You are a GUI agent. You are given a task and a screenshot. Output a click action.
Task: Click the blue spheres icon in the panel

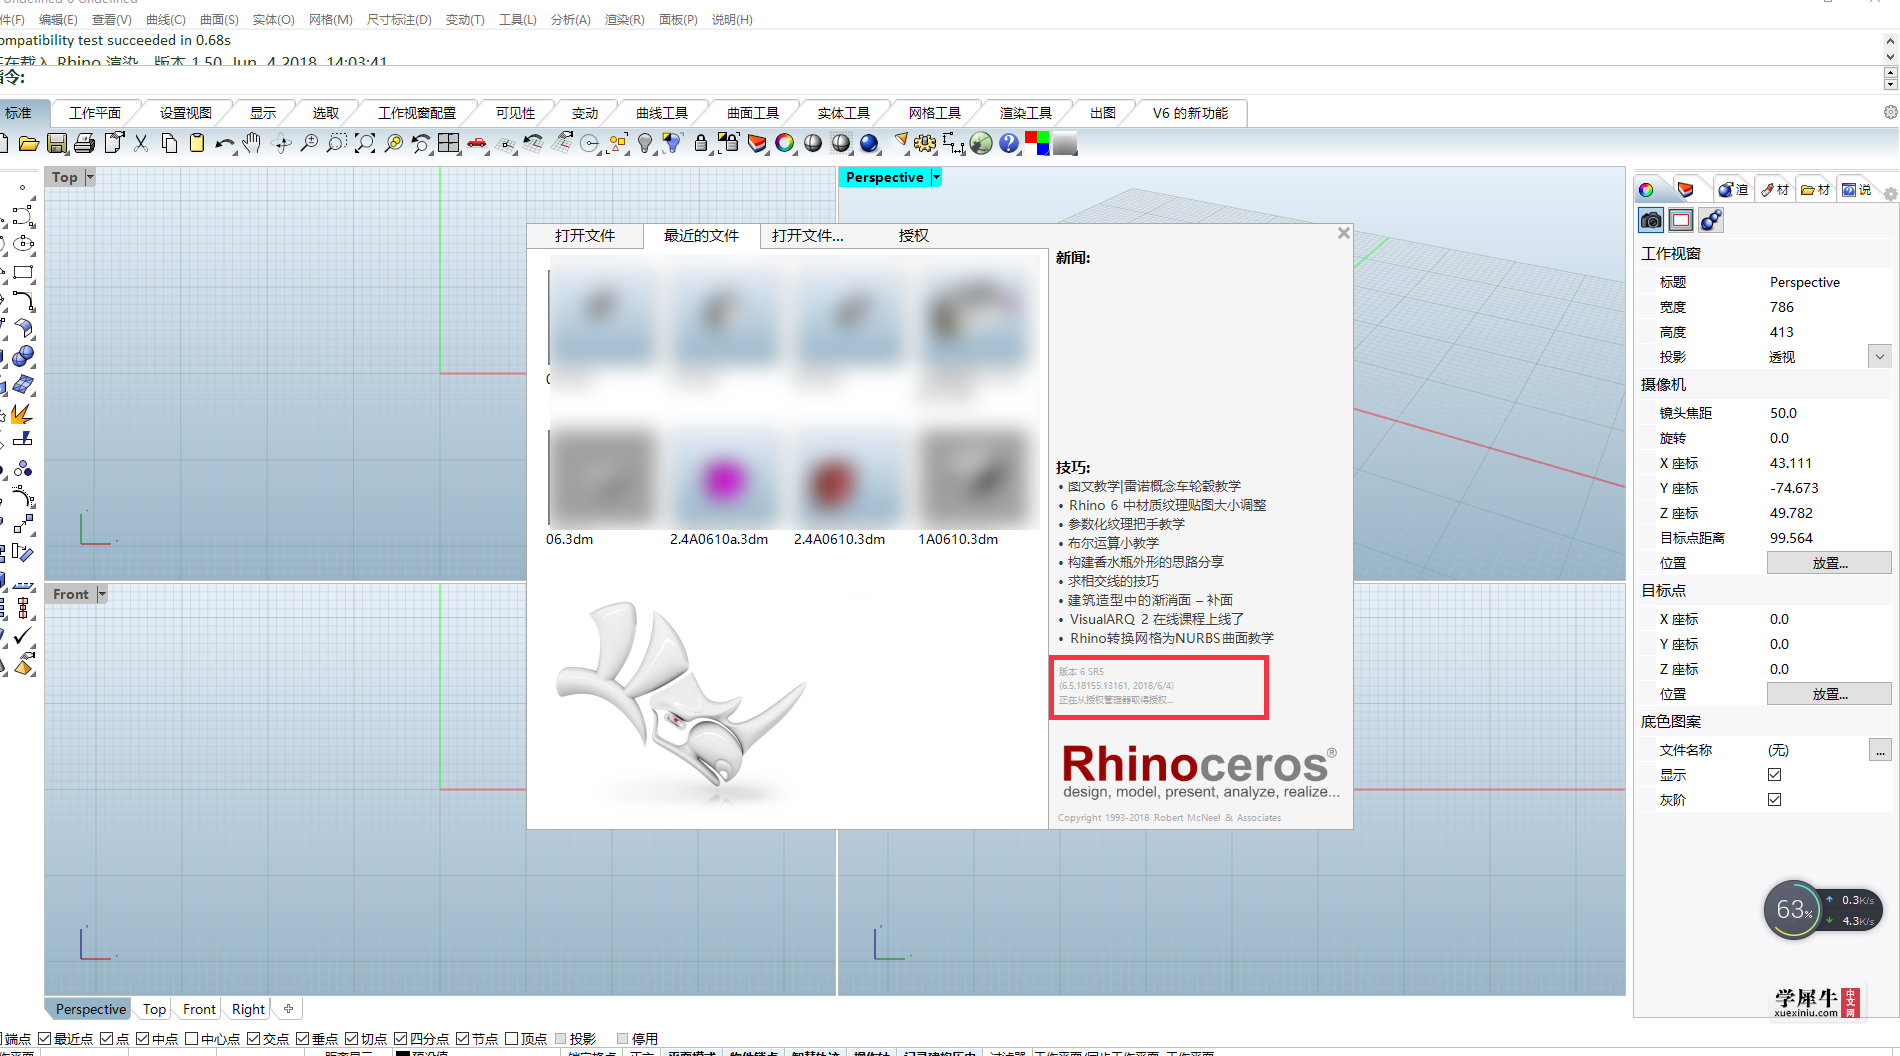click(1711, 220)
